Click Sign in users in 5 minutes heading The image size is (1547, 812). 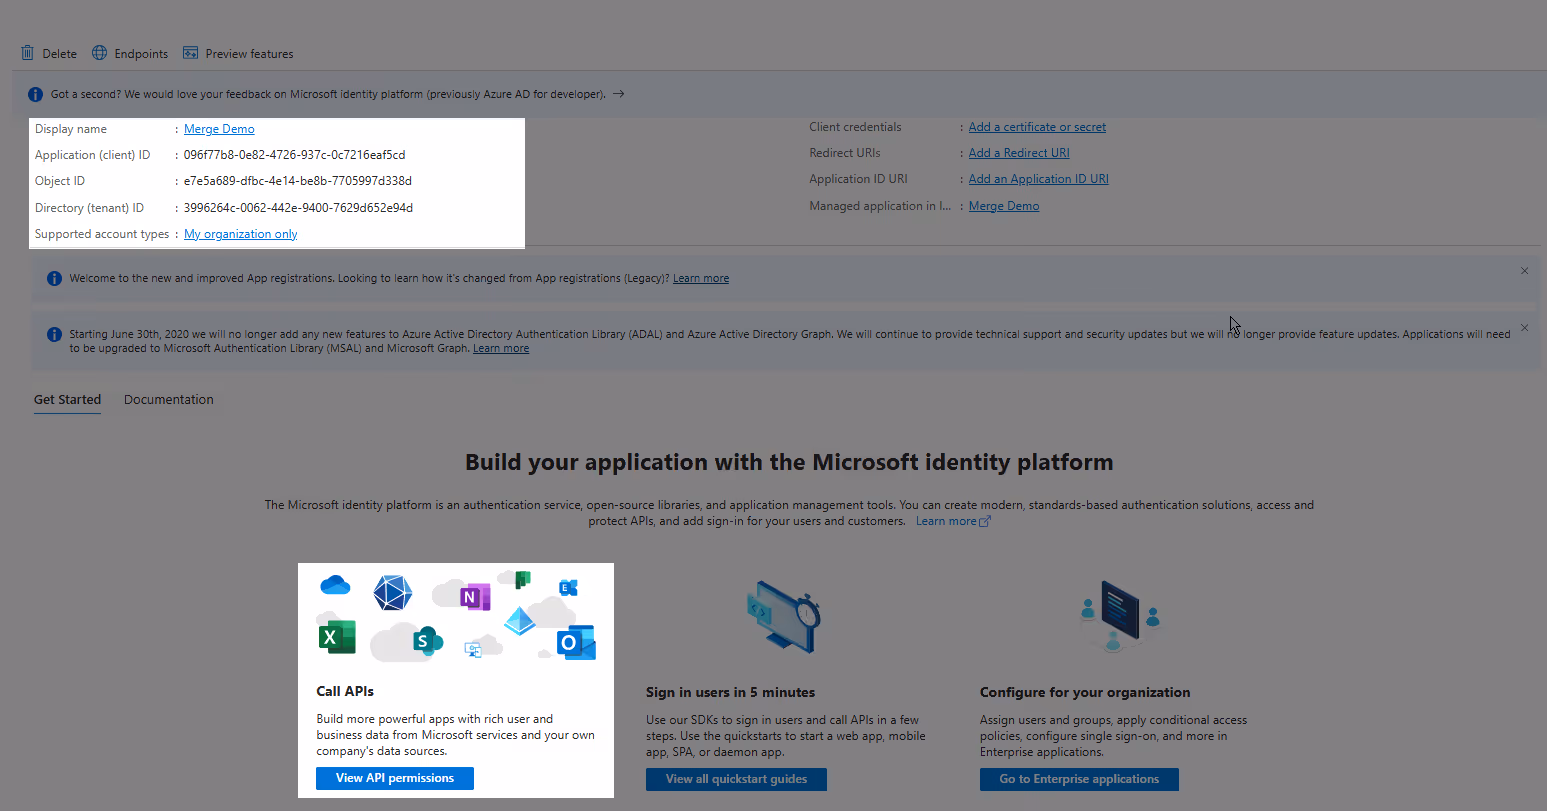730,692
